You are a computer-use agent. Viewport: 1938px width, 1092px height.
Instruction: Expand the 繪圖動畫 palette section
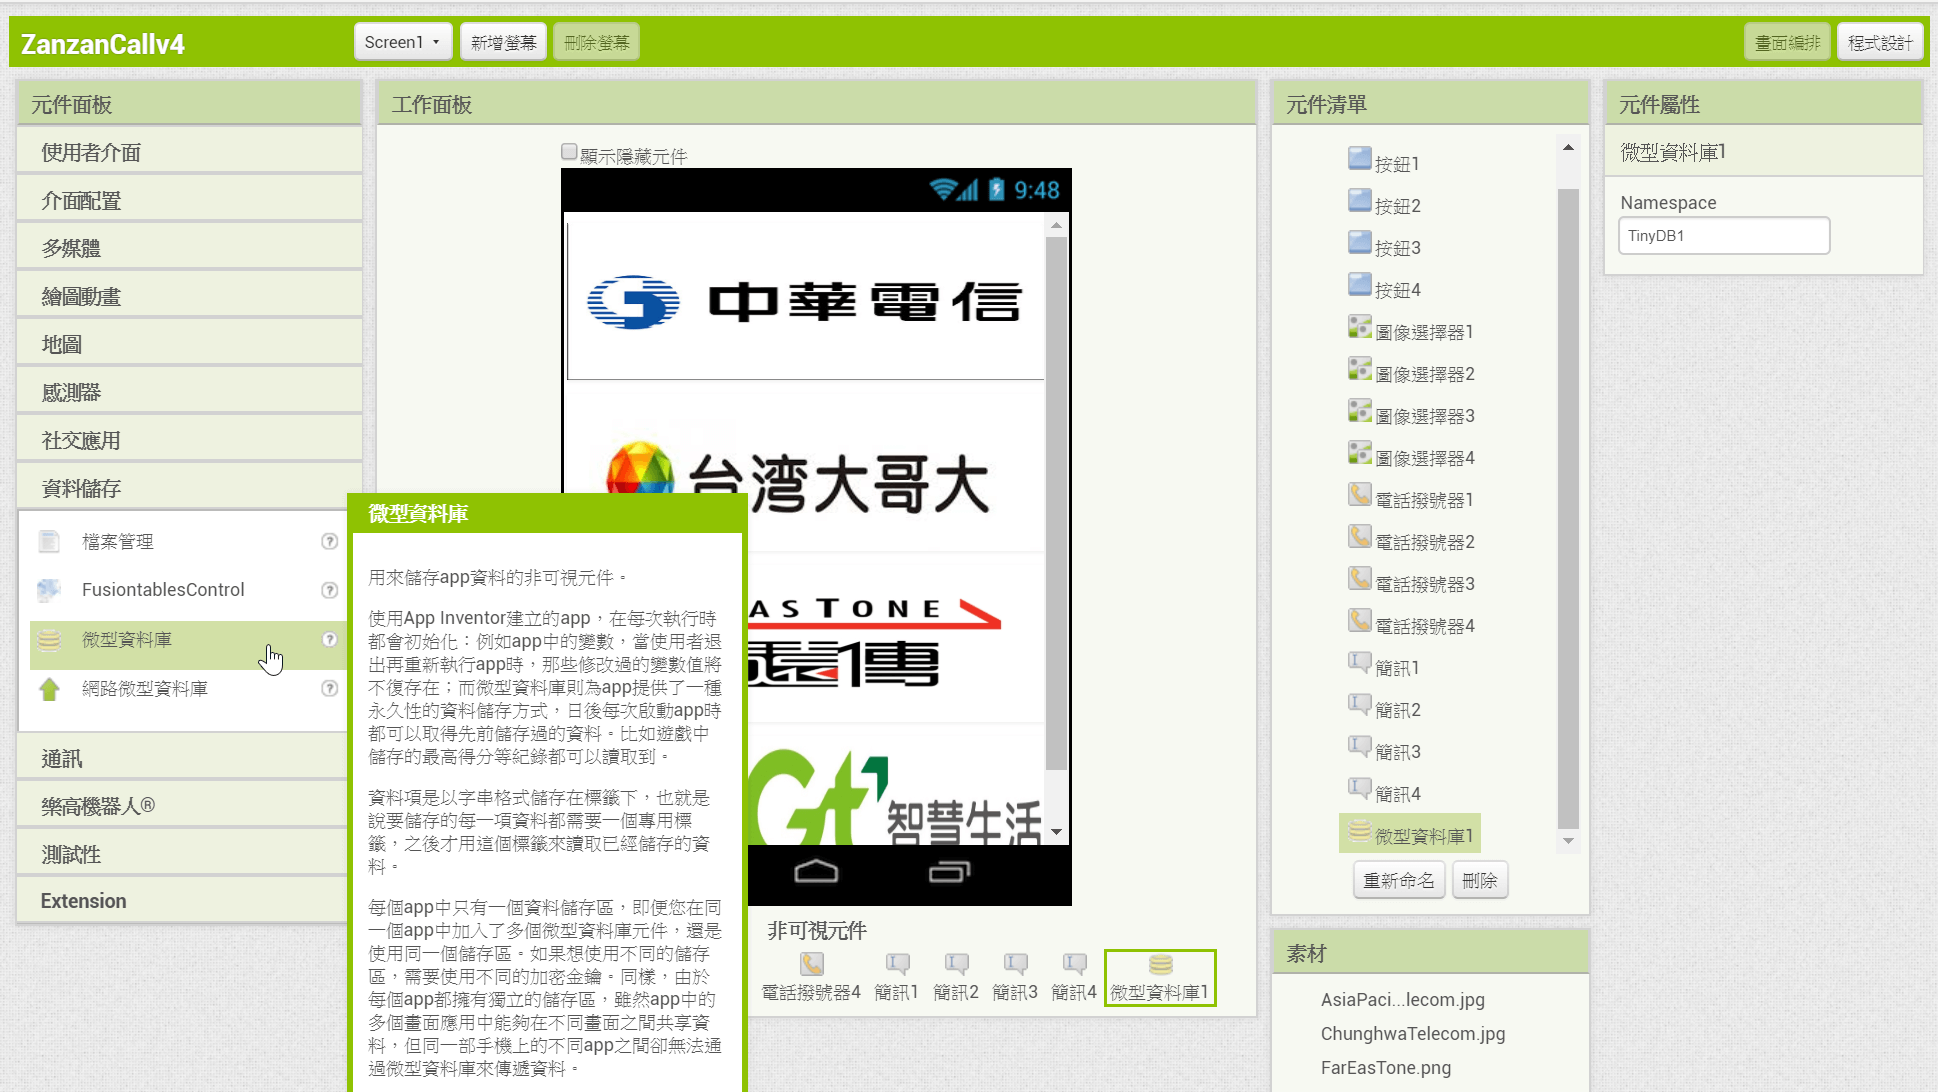(189, 296)
